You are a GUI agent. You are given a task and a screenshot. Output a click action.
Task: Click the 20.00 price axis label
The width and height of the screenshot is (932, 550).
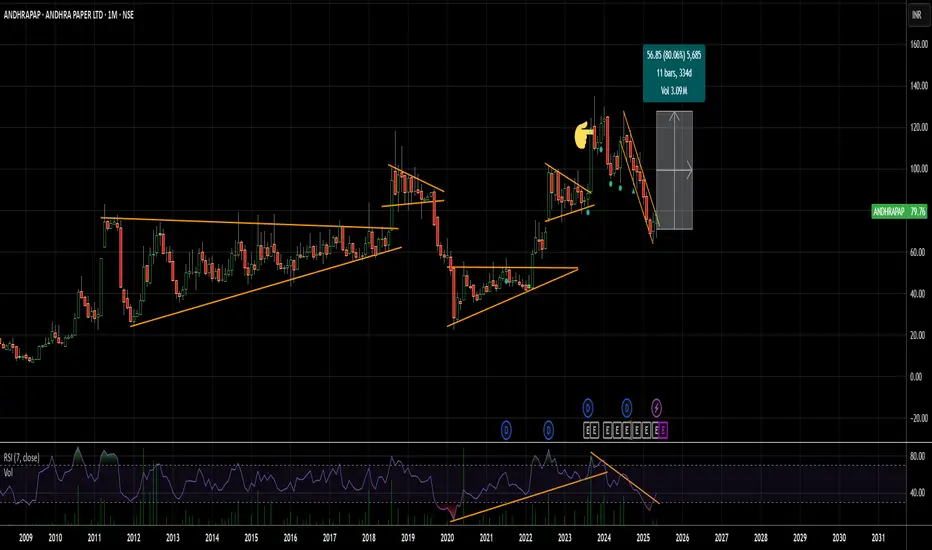[x=918, y=335]
